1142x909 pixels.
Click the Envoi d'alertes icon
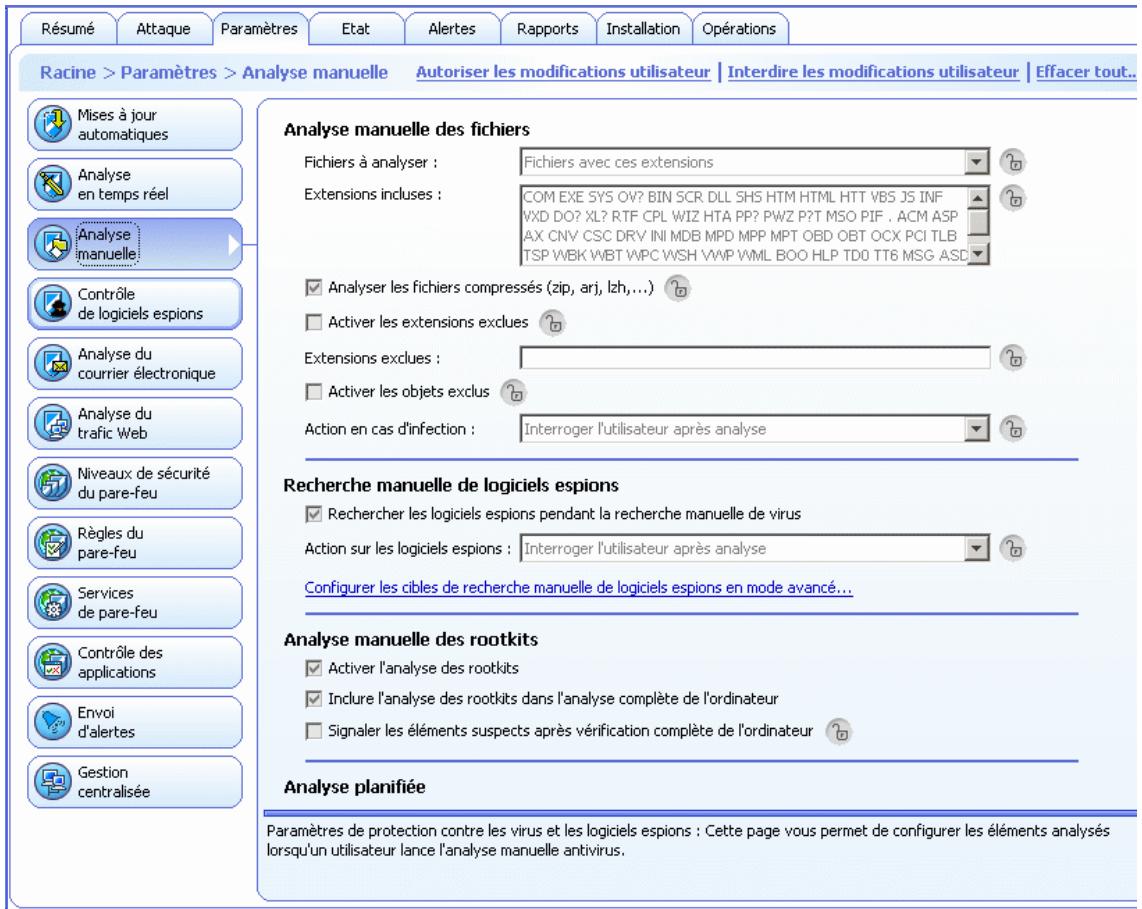point(52,722)
